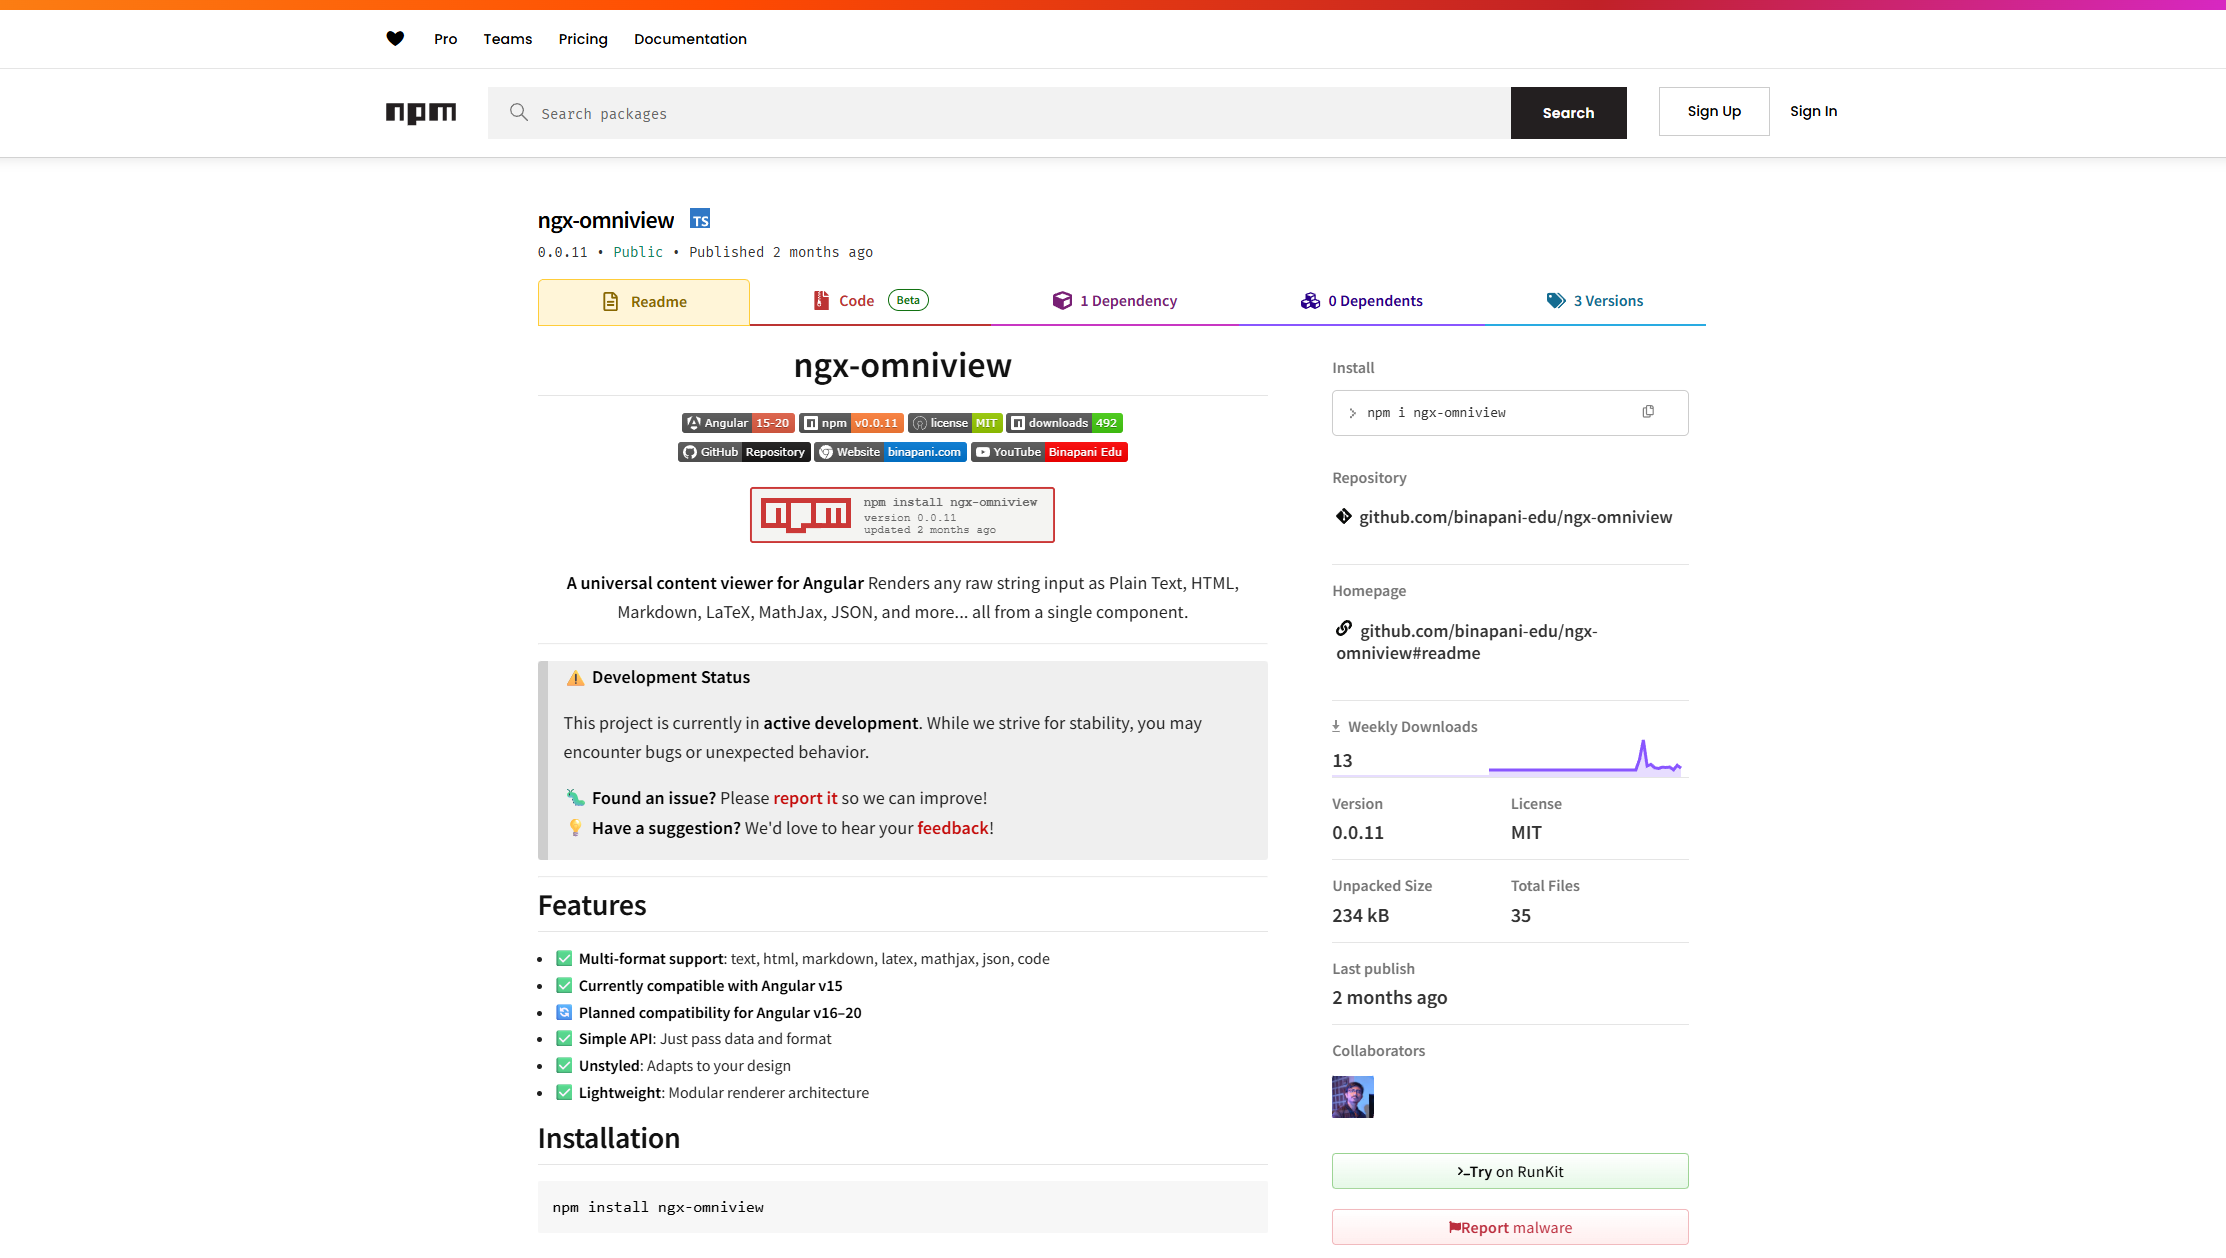
Task: Open the github.com/binapani-edu/ngx-omniview repository link
Action: click(1515, 517)
